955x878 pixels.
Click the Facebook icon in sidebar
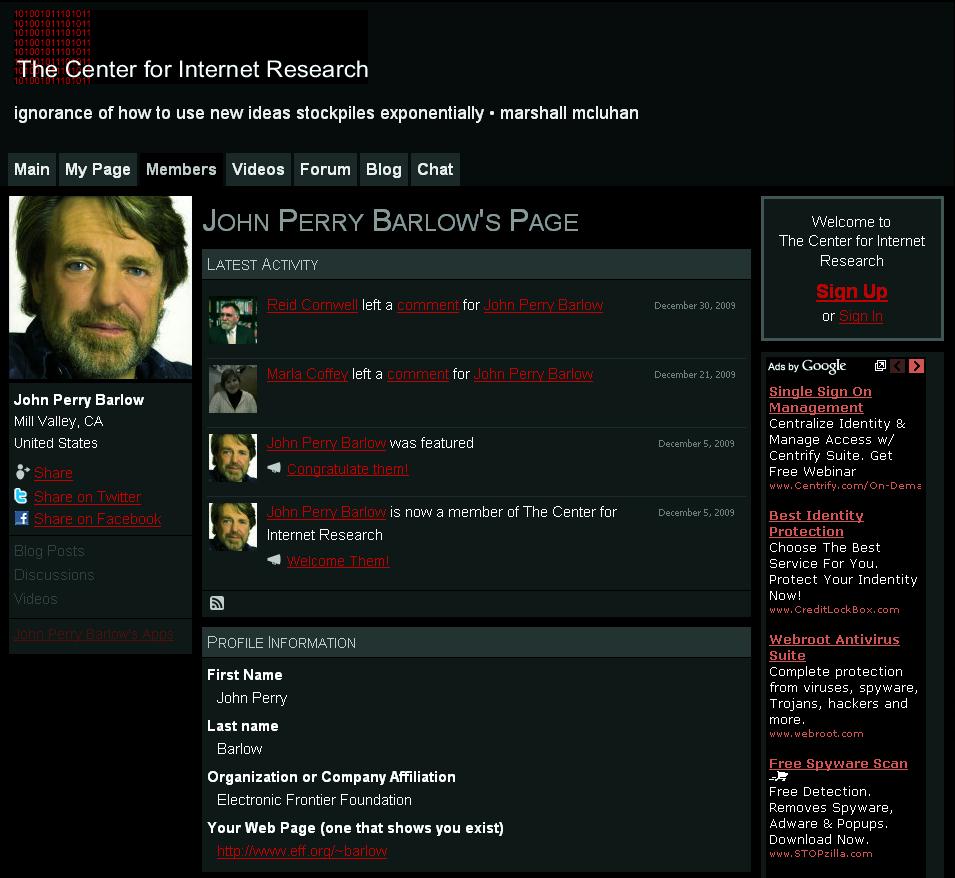pos(21,518)
